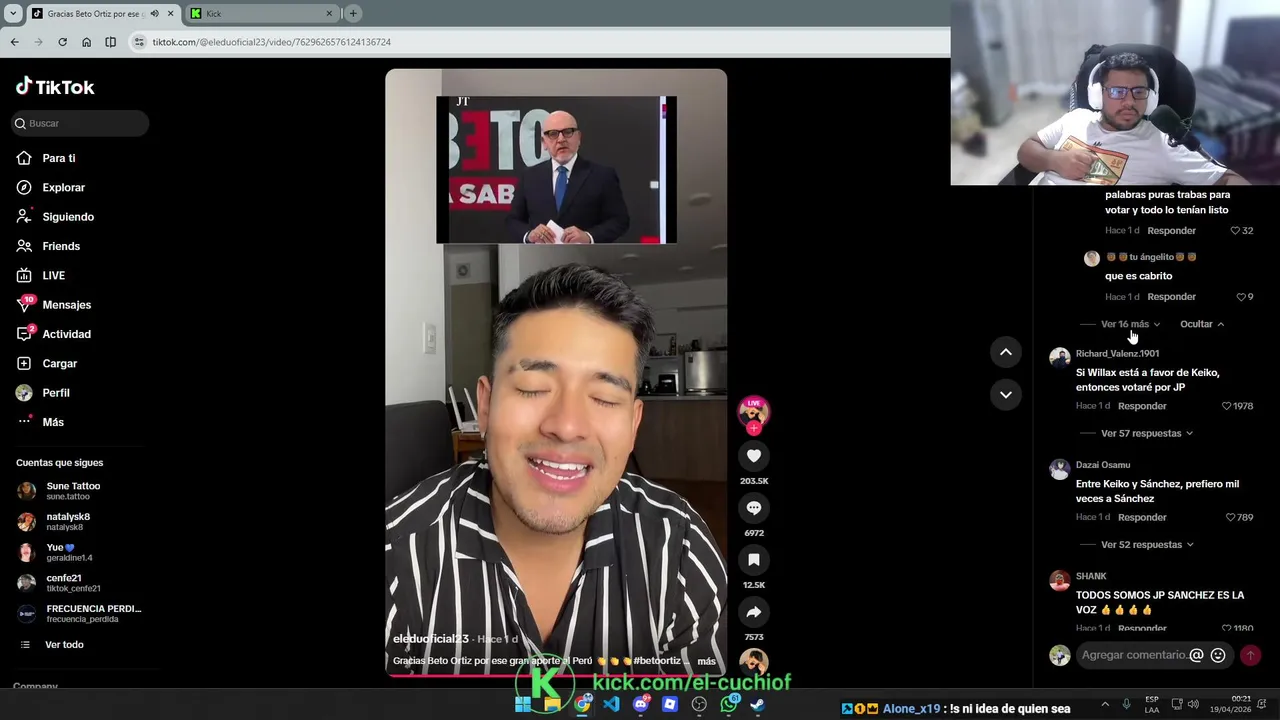Like the 'que es cabrito' reply
1280x720 pixels.
[1241, 297]
